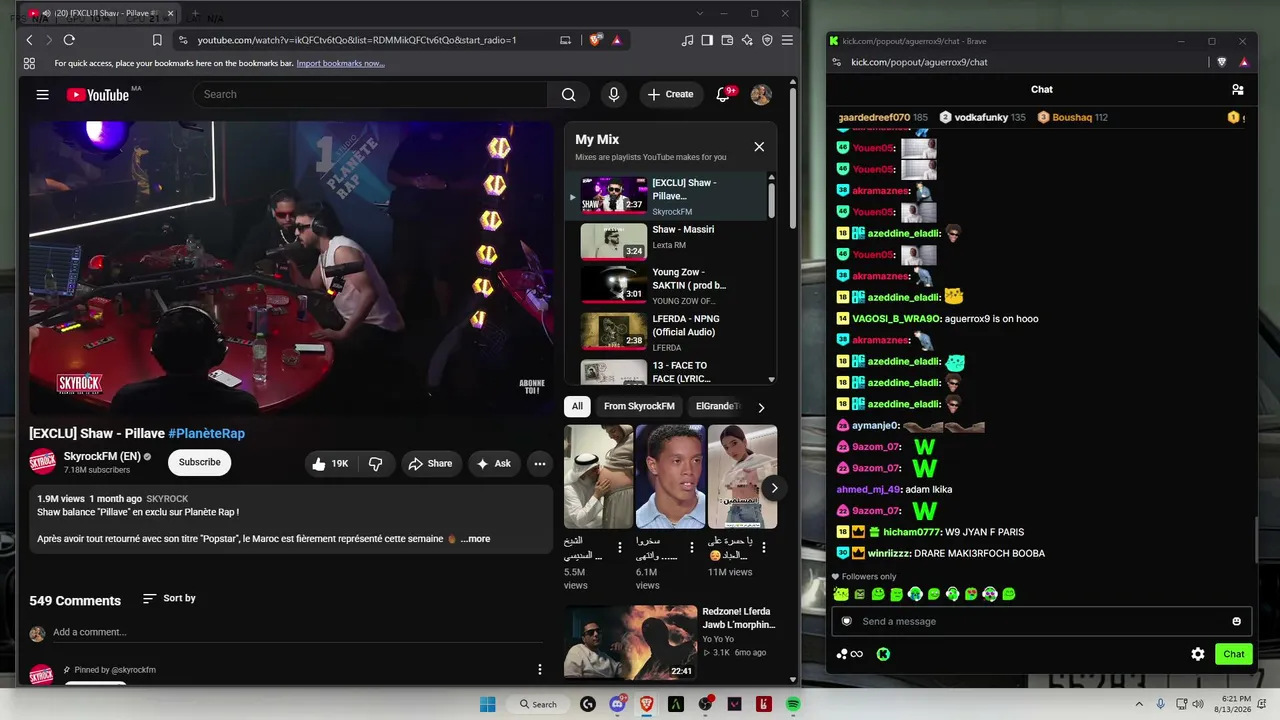Viewport: 1280px width, 720px height.
Task: Open Brave VPN shield icon
Action: tap(767, 40)
